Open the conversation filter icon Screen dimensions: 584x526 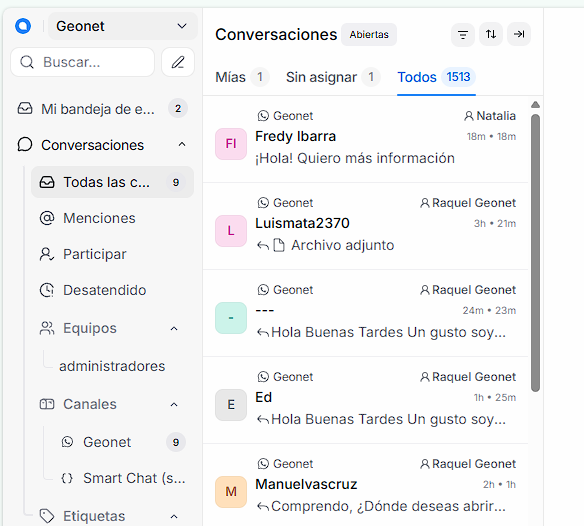[x=463, y=35]
